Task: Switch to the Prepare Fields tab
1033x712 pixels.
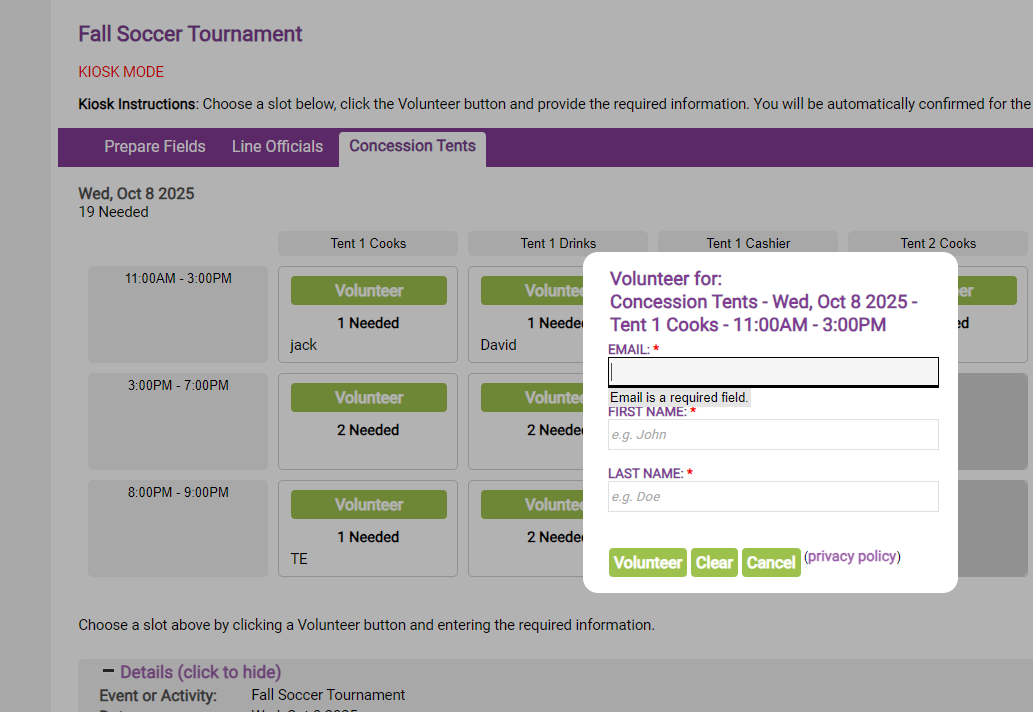Action: 154,146
